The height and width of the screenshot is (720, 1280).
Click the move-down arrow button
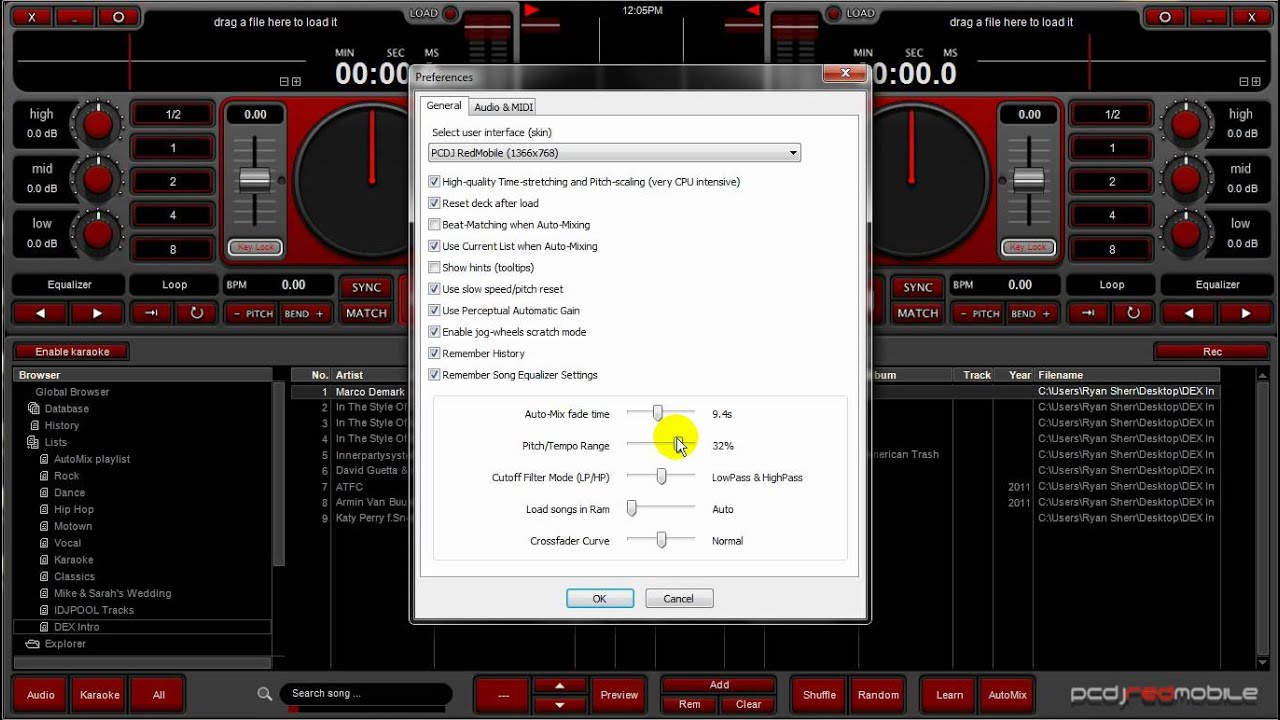pyautogui.click(x=559, y=704)
